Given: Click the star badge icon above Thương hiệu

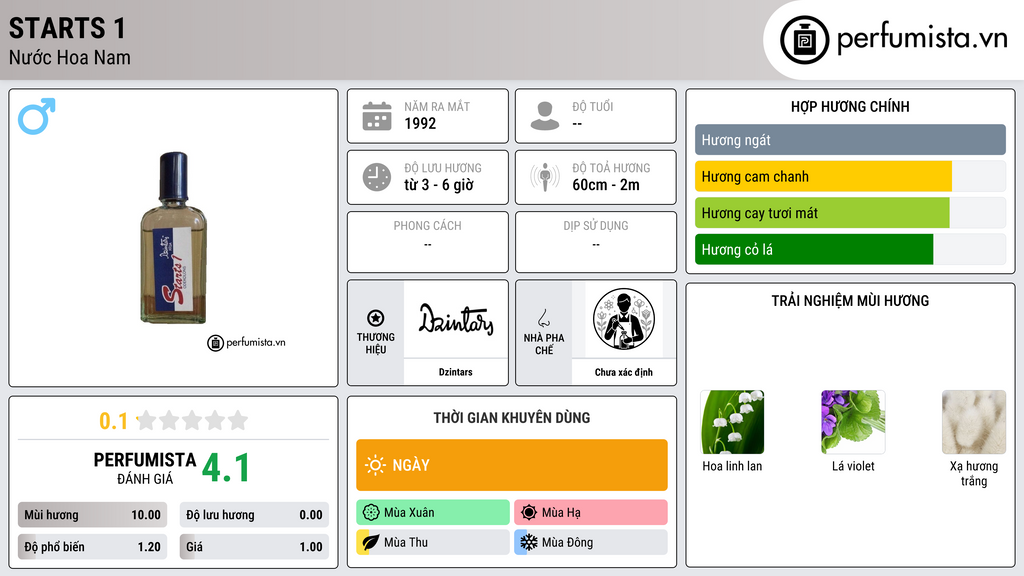Looking at the screenshot, I should tap(376, 318).
